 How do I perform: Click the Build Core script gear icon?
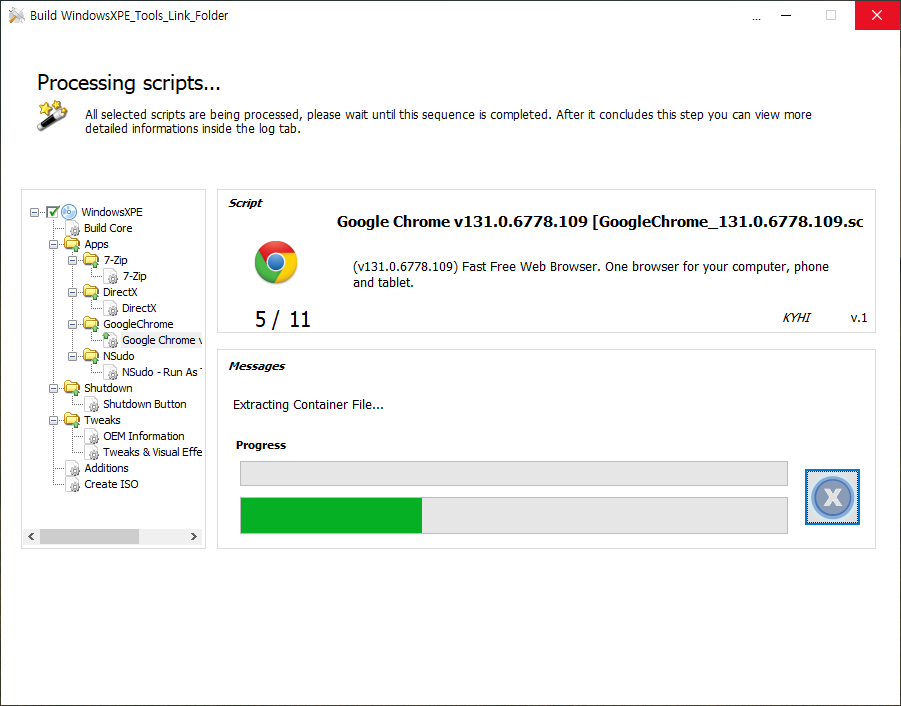point(74,229)
